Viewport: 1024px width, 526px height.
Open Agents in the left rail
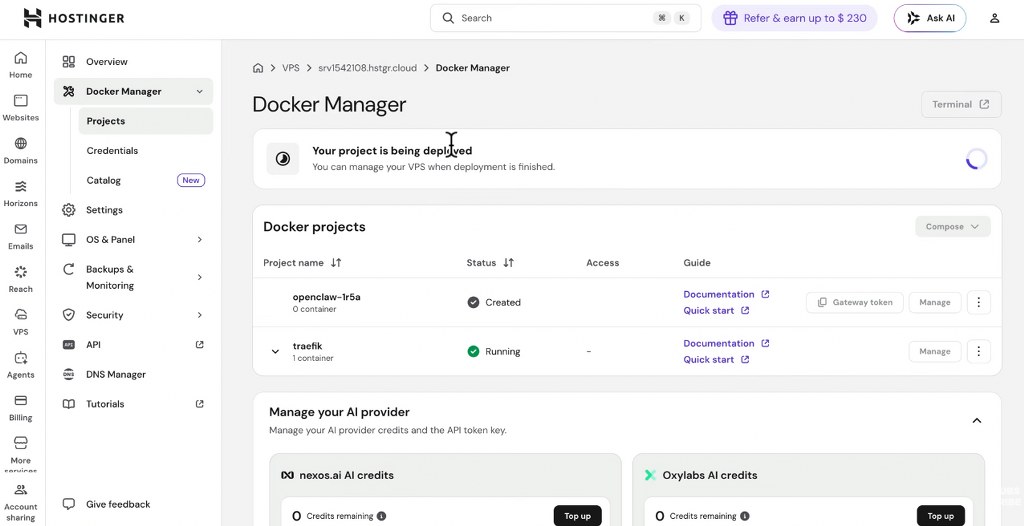(20, 365)
